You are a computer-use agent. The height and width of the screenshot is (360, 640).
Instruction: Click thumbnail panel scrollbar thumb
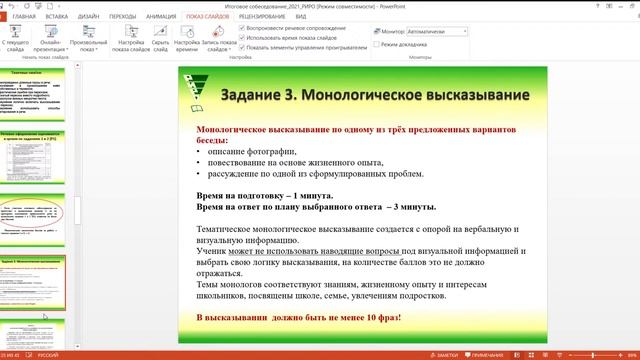pyautogui.click(x=77, y=211)
